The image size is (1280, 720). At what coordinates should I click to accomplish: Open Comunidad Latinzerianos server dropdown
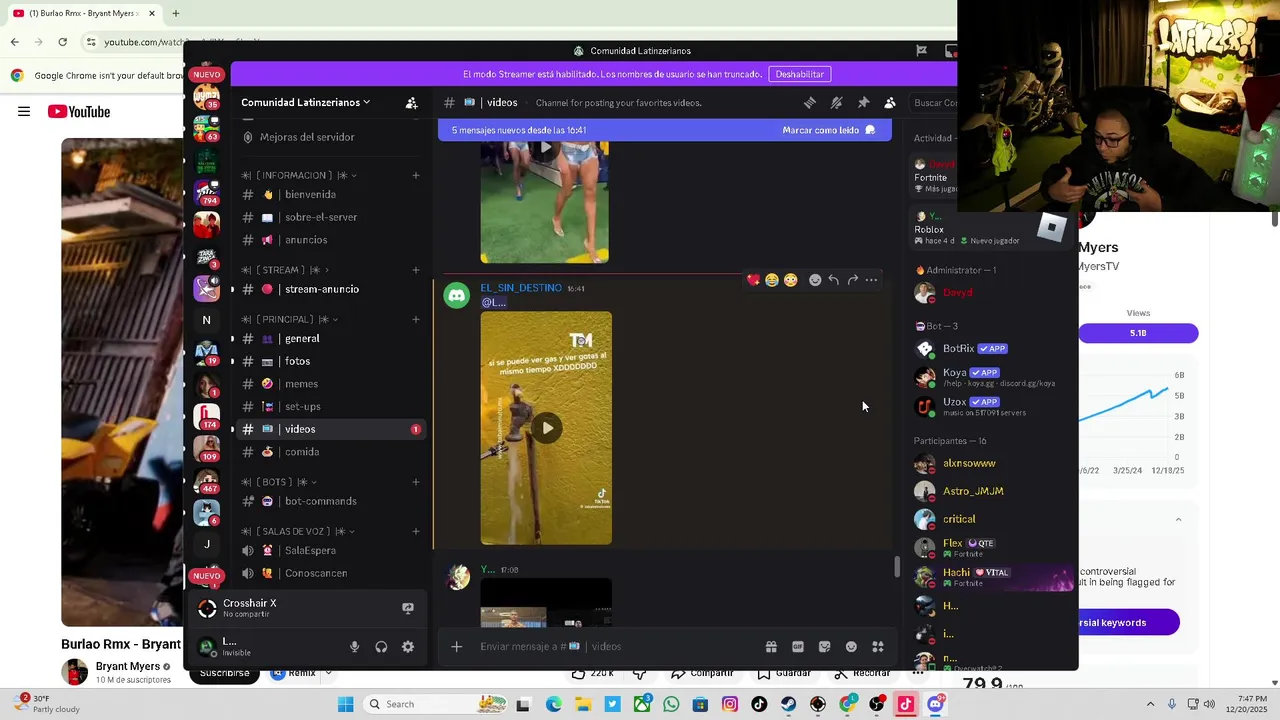(x=306, y=102)
